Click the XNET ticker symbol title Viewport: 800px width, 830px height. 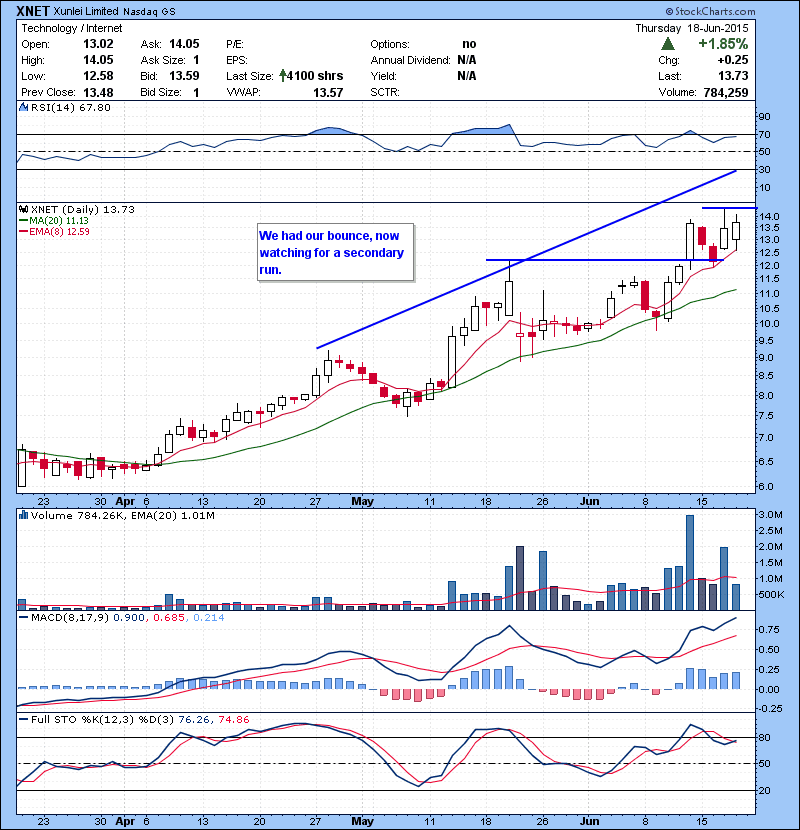[33, 11]
